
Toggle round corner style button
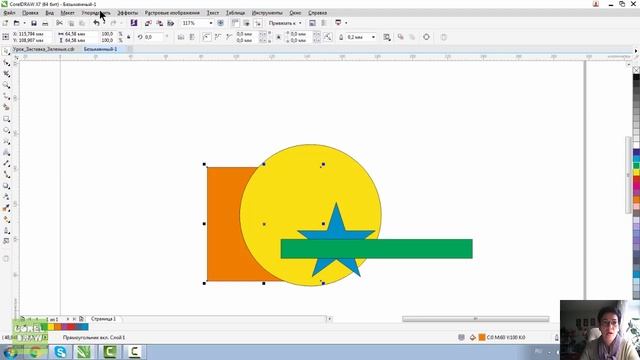[x=207, y=37]
